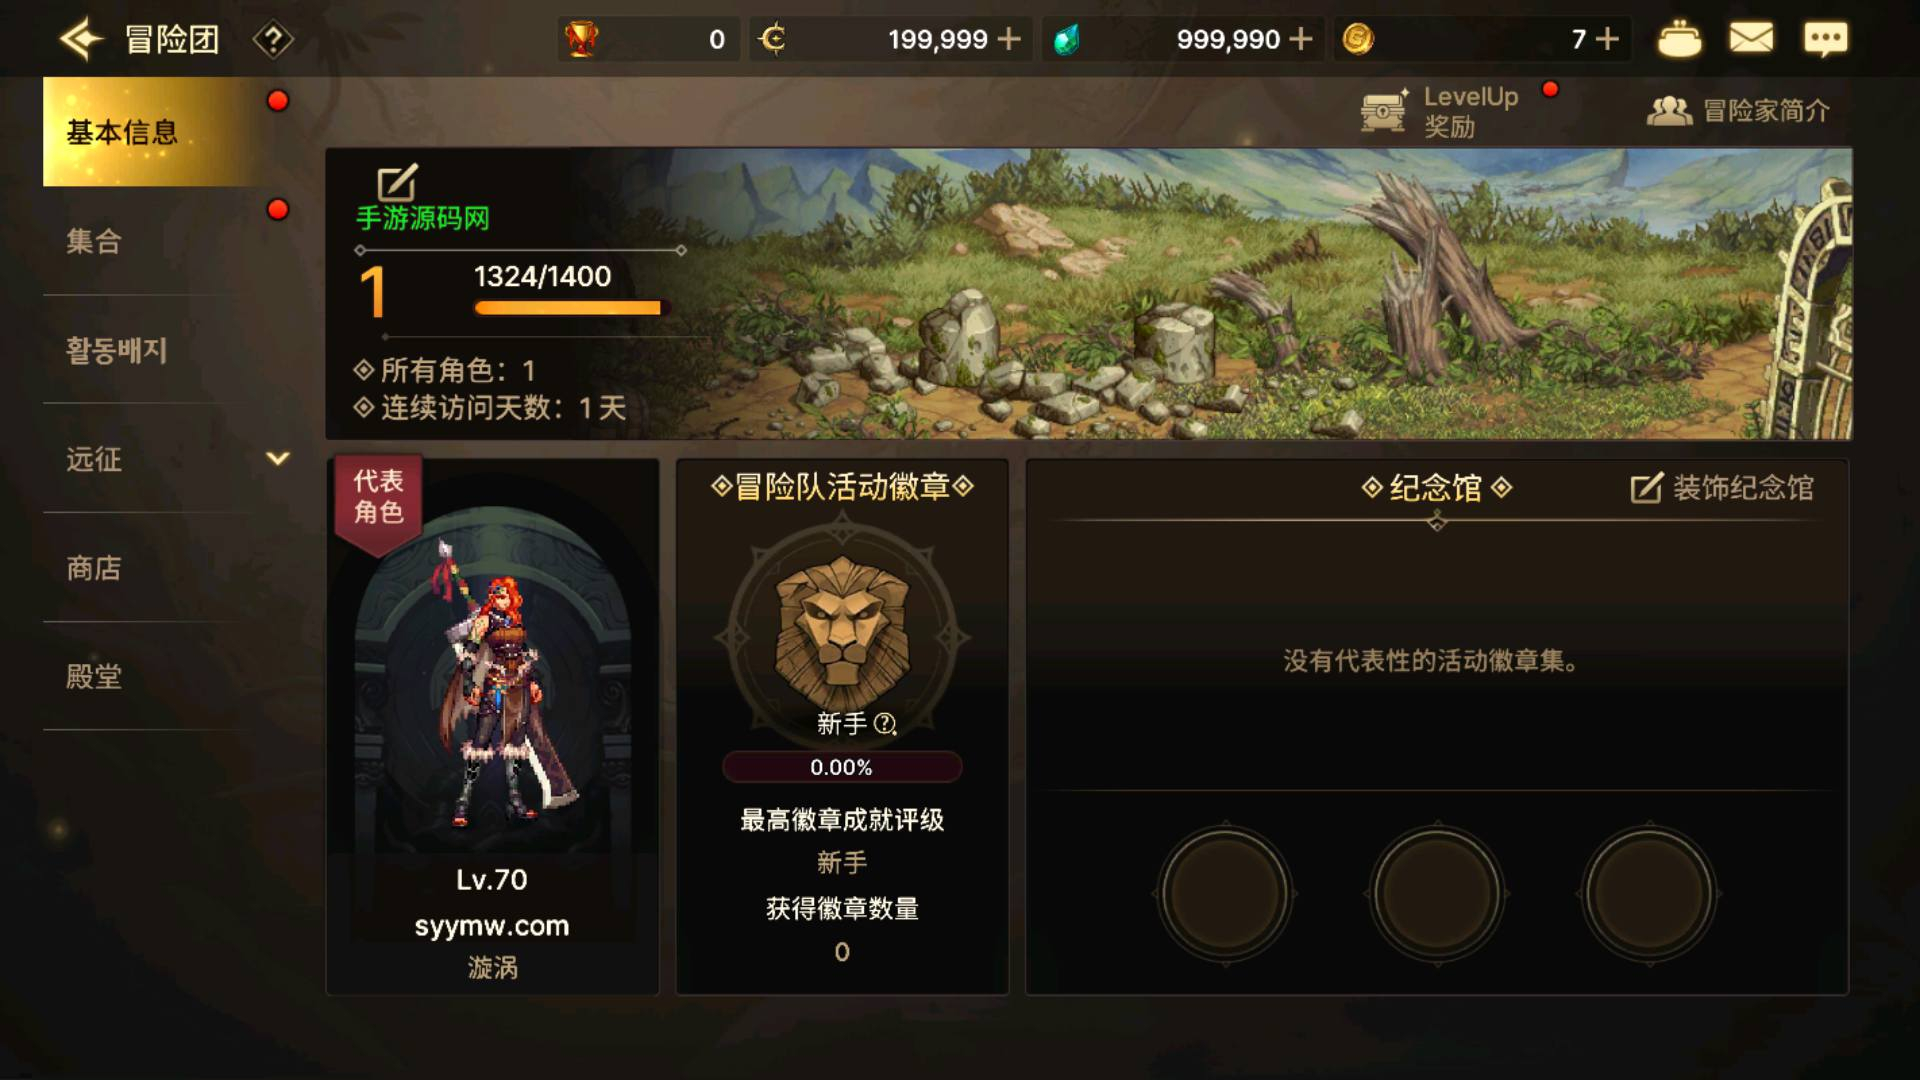Open the LevelUp 奖励 treasure chest
The height and width of the screenshot is (1080, 1920).
coord(1384,111)
